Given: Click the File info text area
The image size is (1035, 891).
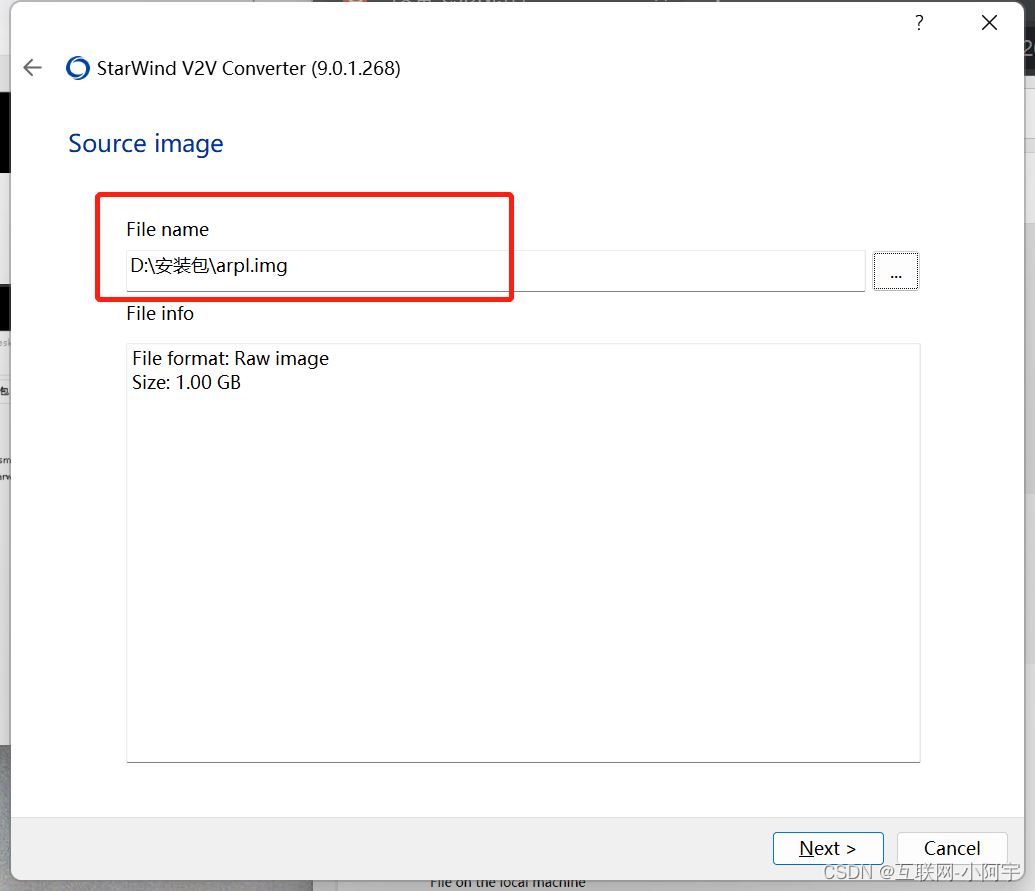Looking at the screenshot, I should point(523,552).
